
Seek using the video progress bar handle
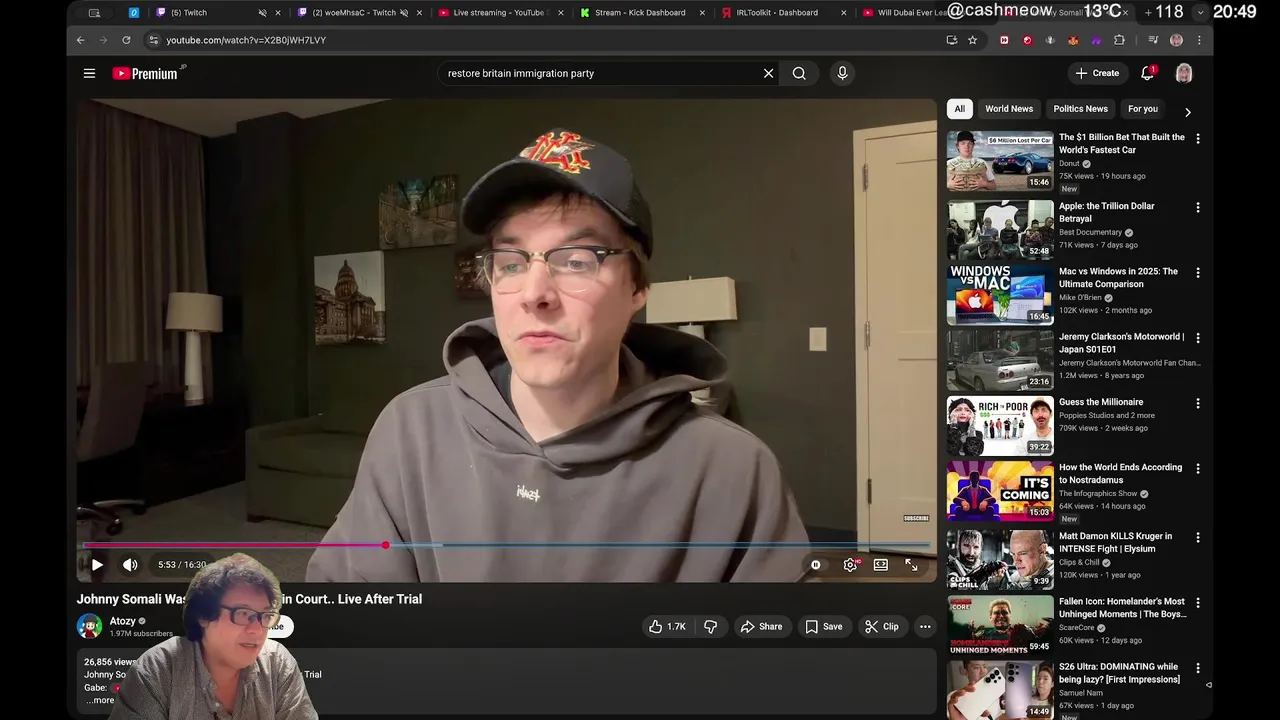pos(385,545)
